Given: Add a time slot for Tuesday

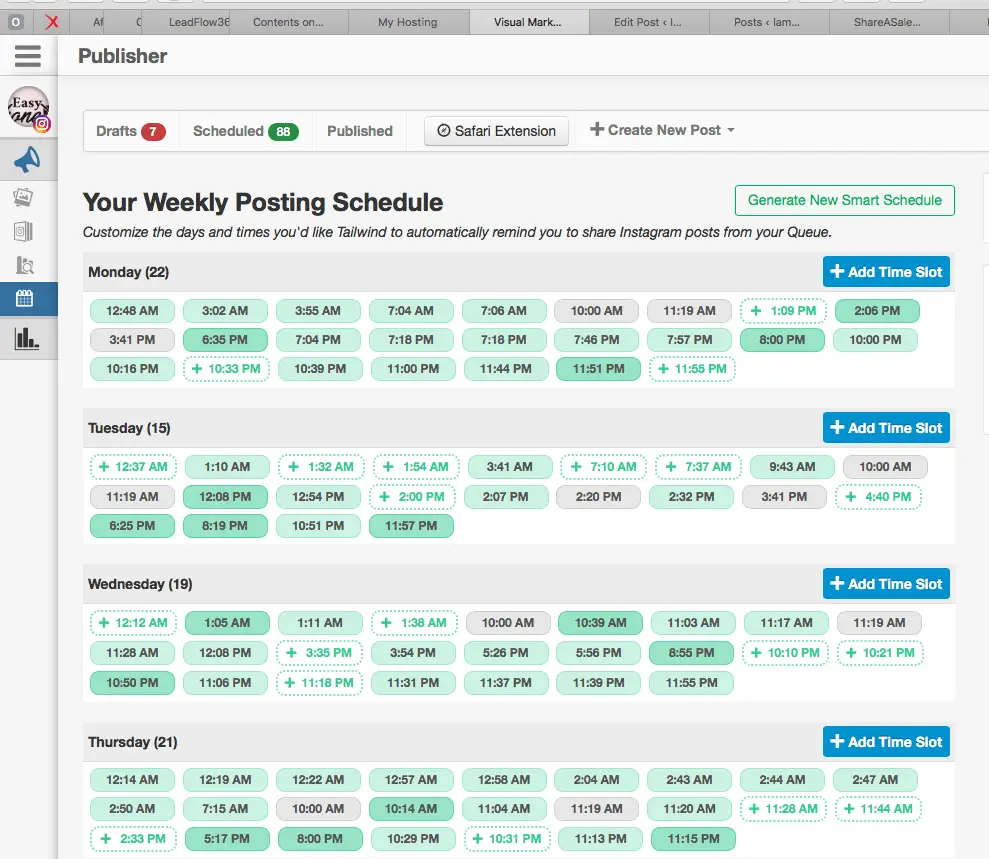Looking at the screenshot, I should pyautogui.click(x=886, y=428).
